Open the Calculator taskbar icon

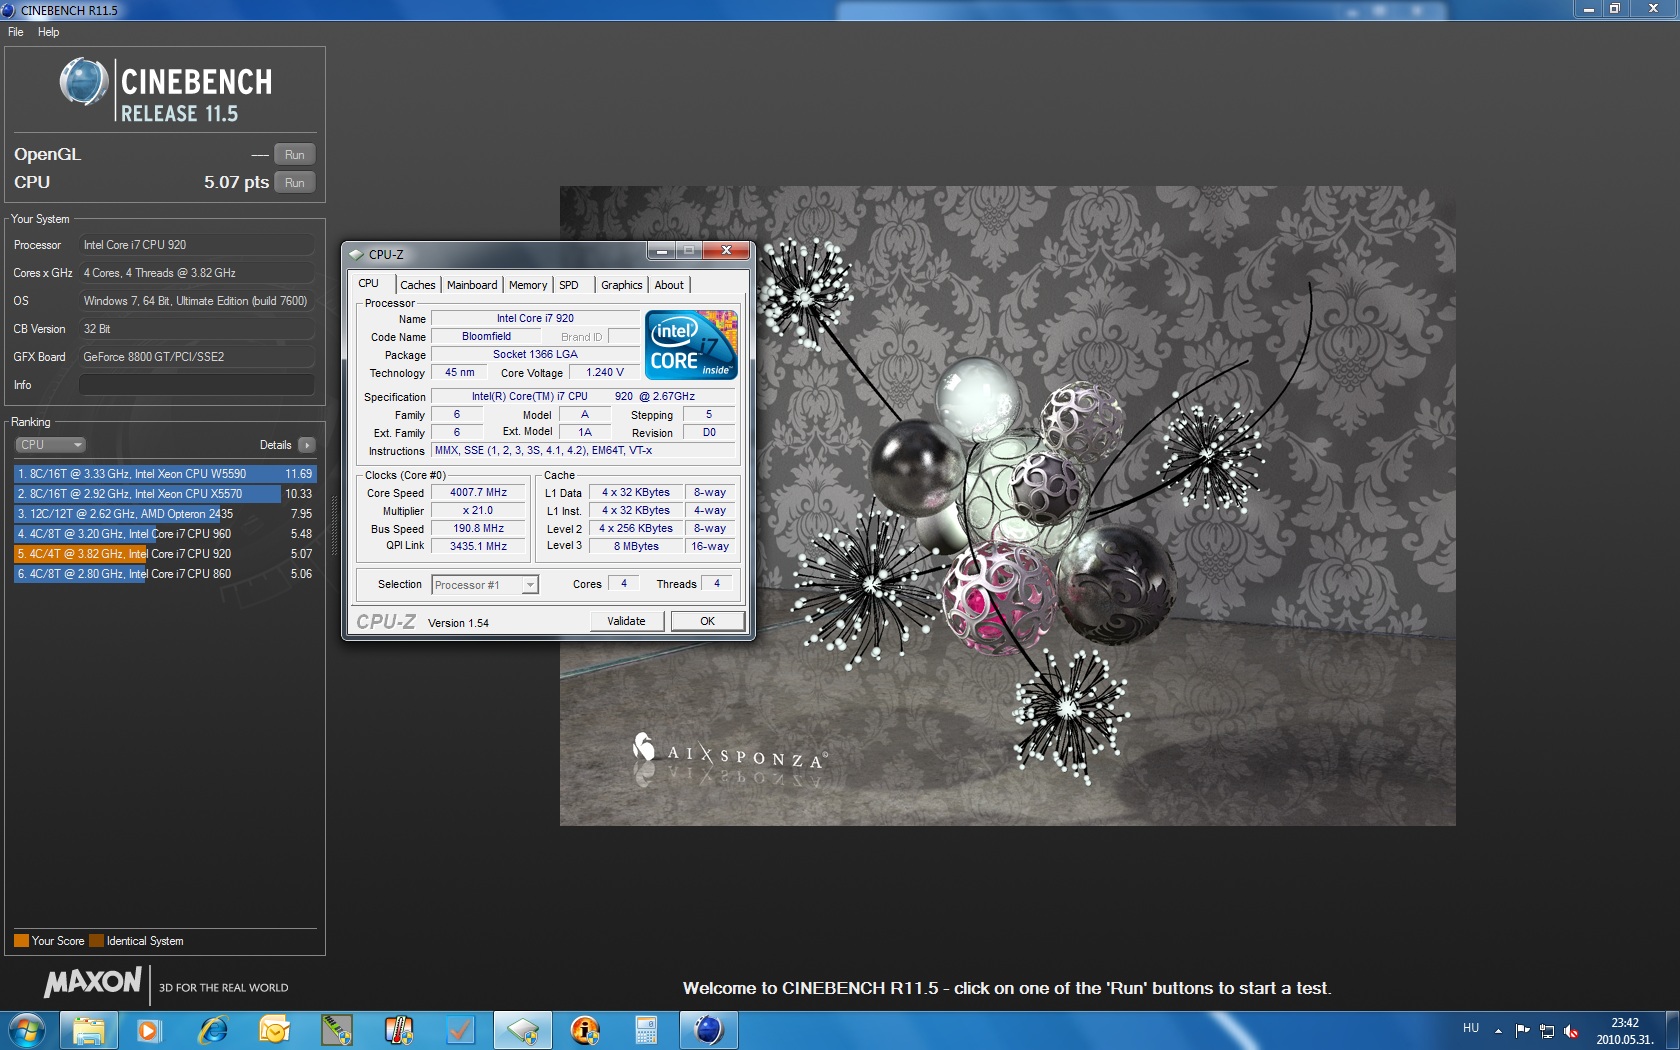pyautogui.click(x=646, y=1030)
